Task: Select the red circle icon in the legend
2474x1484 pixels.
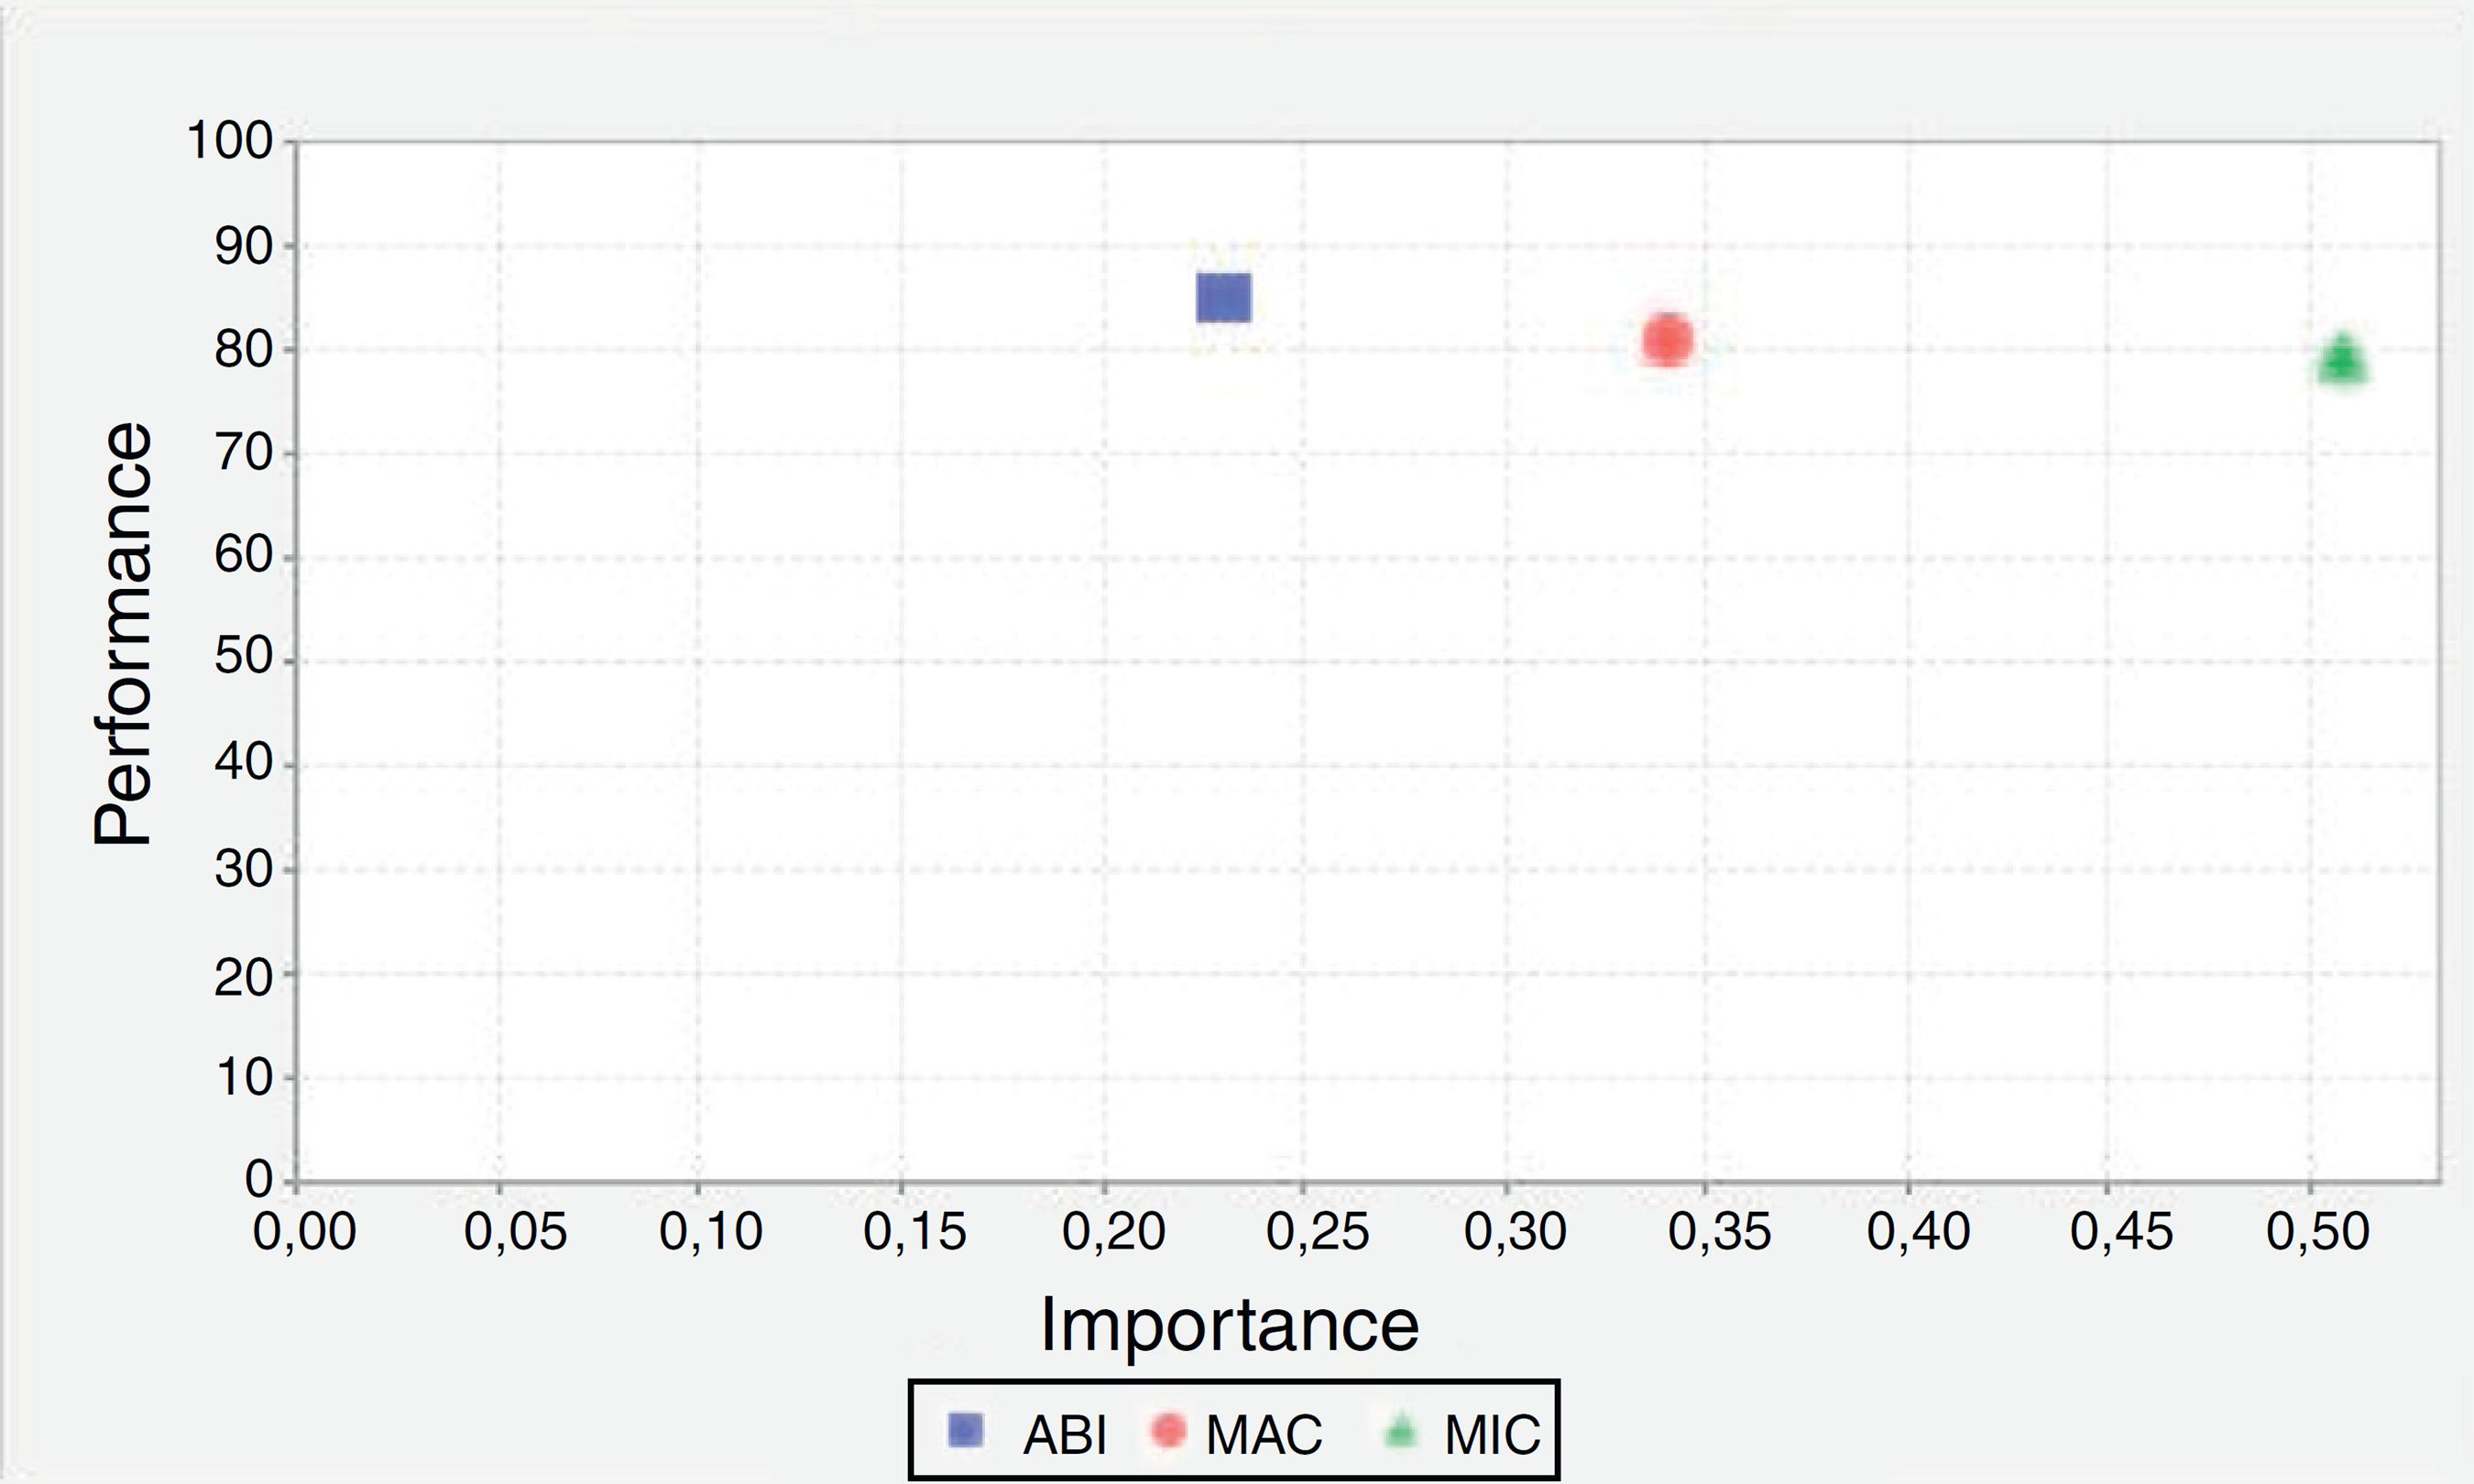Action: pyautogui.click(x=1168, y=1430)
